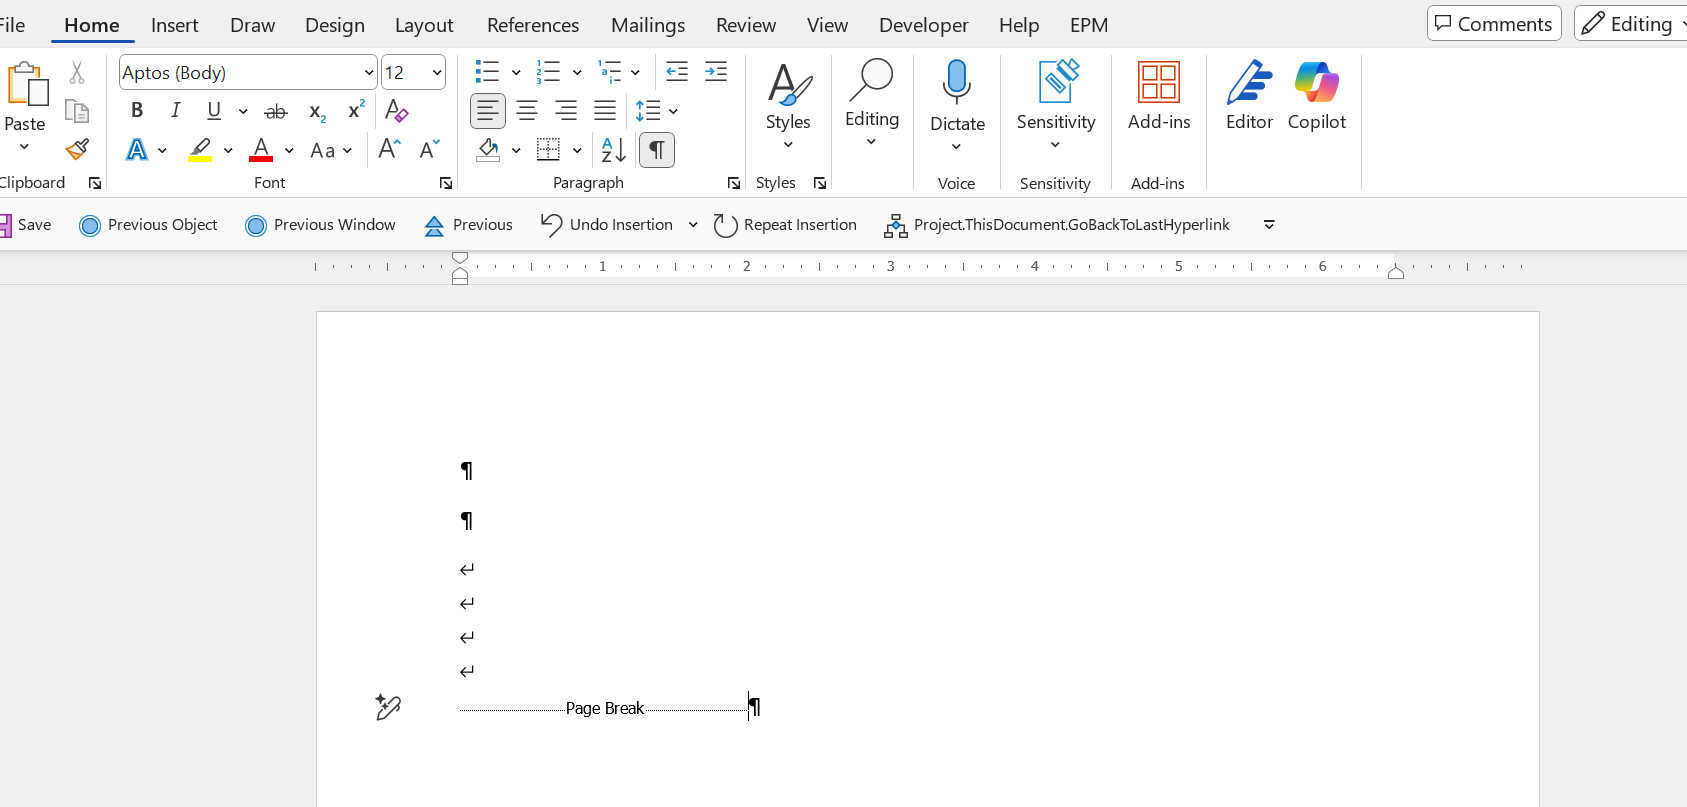Viewport: 1687px width, 807px height.
Task: Open line spacing options
Action: click(x=656, y=110)
